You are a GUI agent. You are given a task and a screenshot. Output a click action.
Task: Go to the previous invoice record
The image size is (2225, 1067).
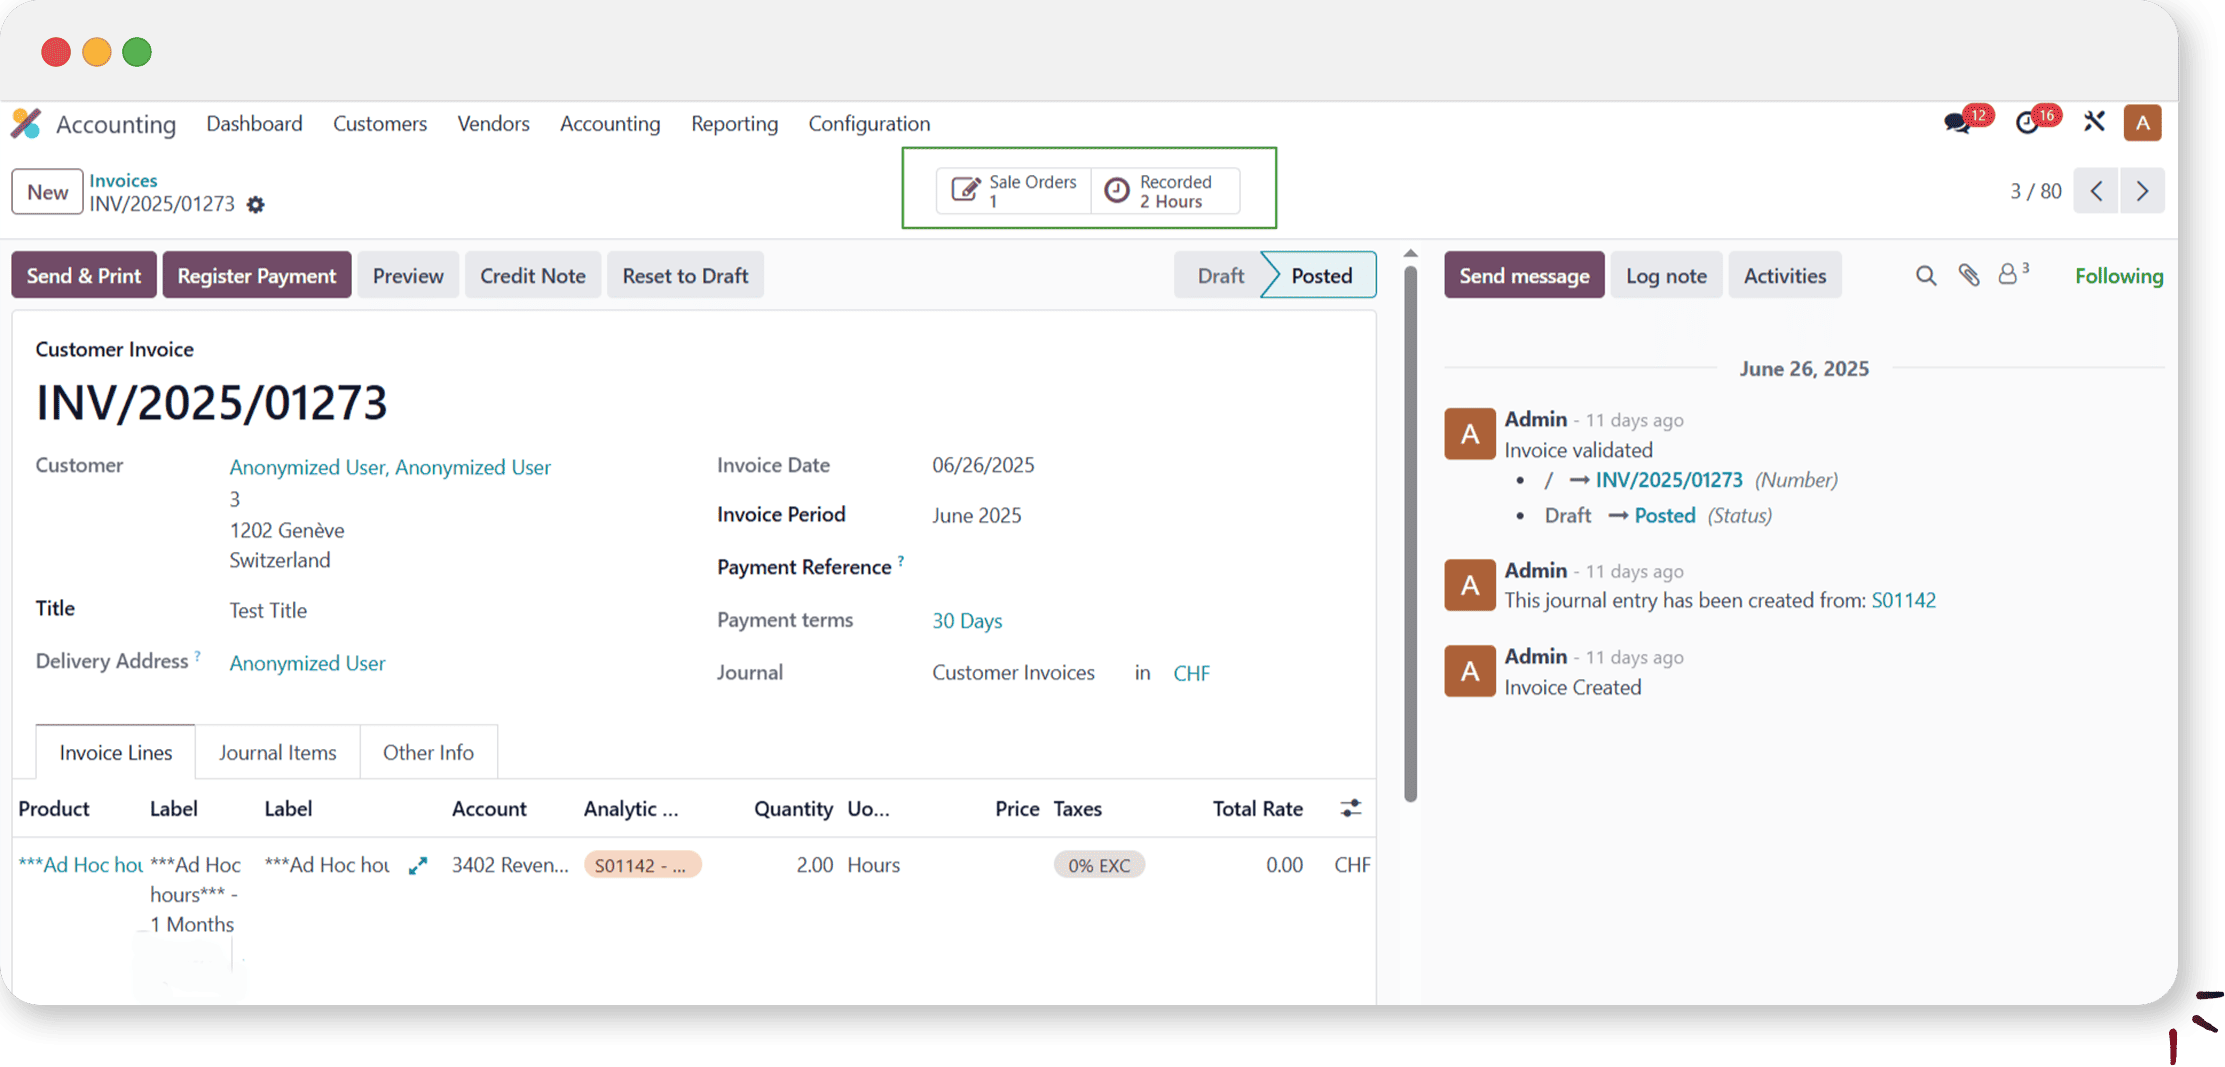[x=2097, y=191]
